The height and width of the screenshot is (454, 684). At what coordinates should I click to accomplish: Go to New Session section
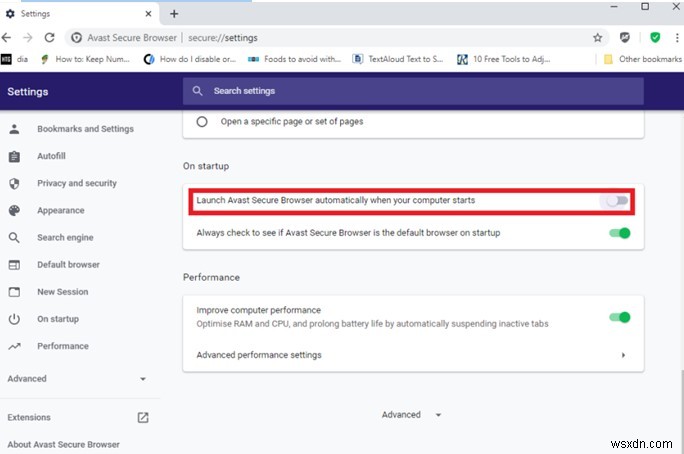click(63, 292)
